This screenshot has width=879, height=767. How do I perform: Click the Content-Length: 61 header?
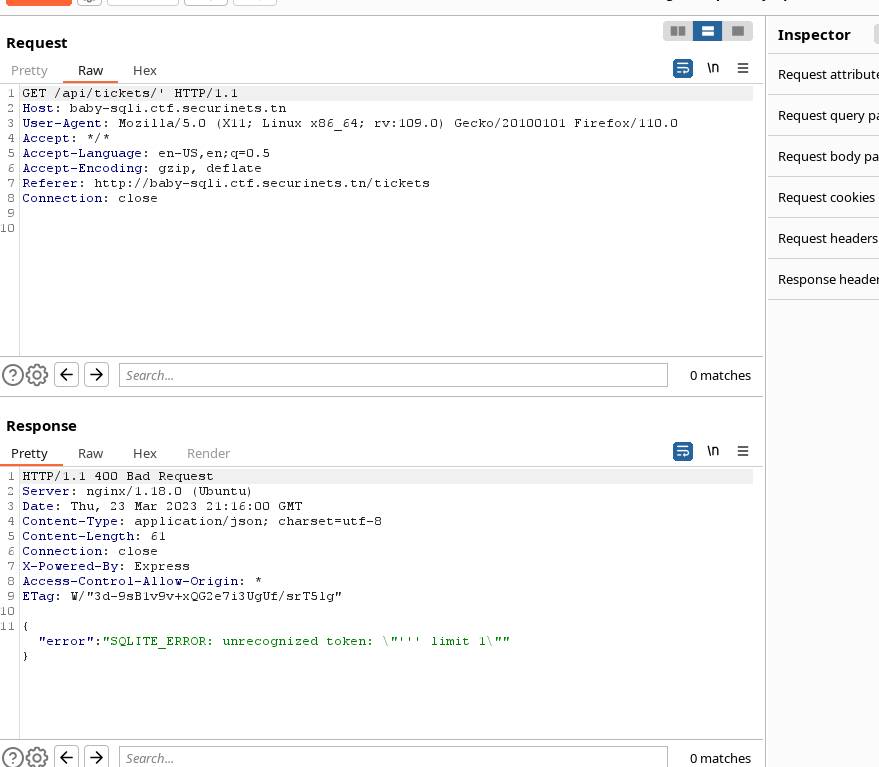click(94, 537)
